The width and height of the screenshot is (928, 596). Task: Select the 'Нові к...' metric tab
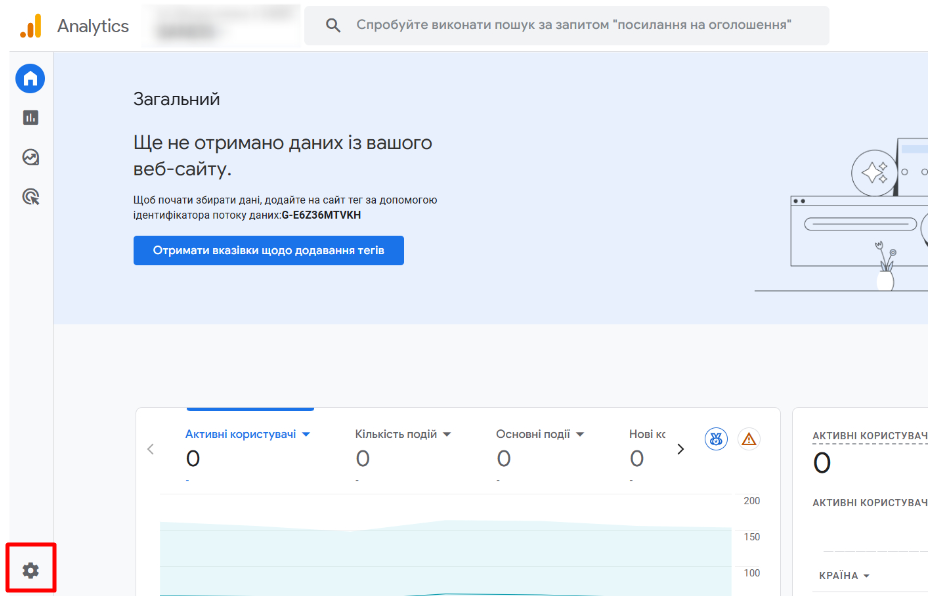point(646,434)
